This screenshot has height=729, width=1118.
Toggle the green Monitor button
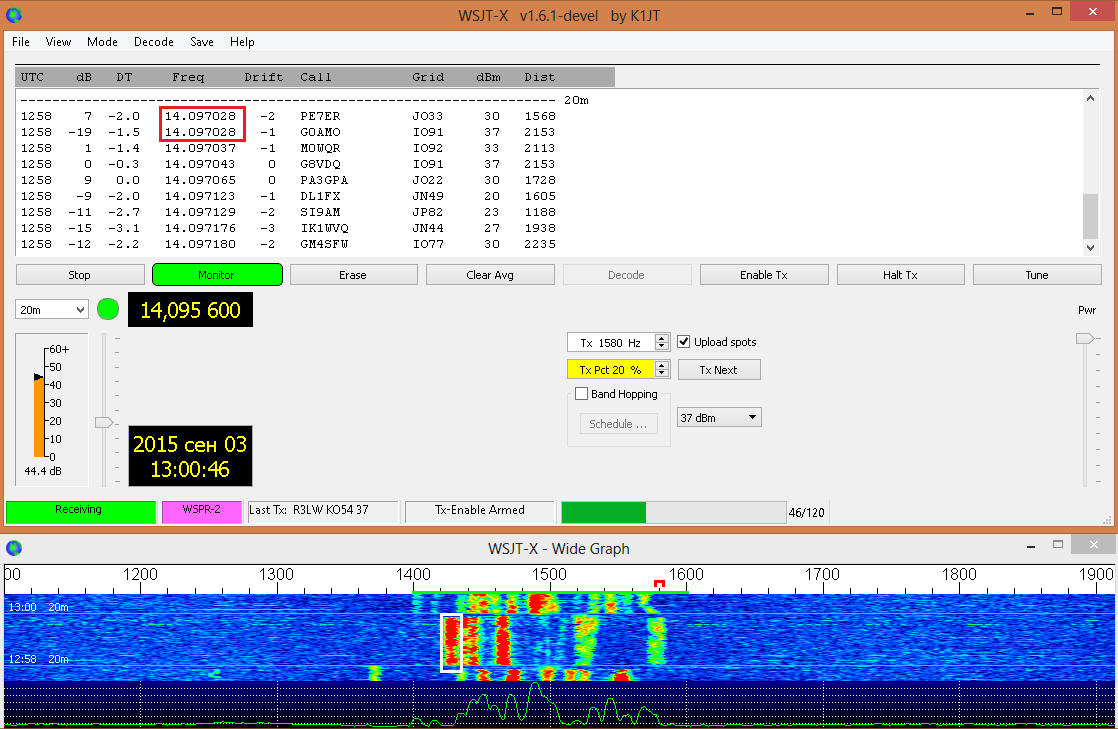(x=217, y=275)
